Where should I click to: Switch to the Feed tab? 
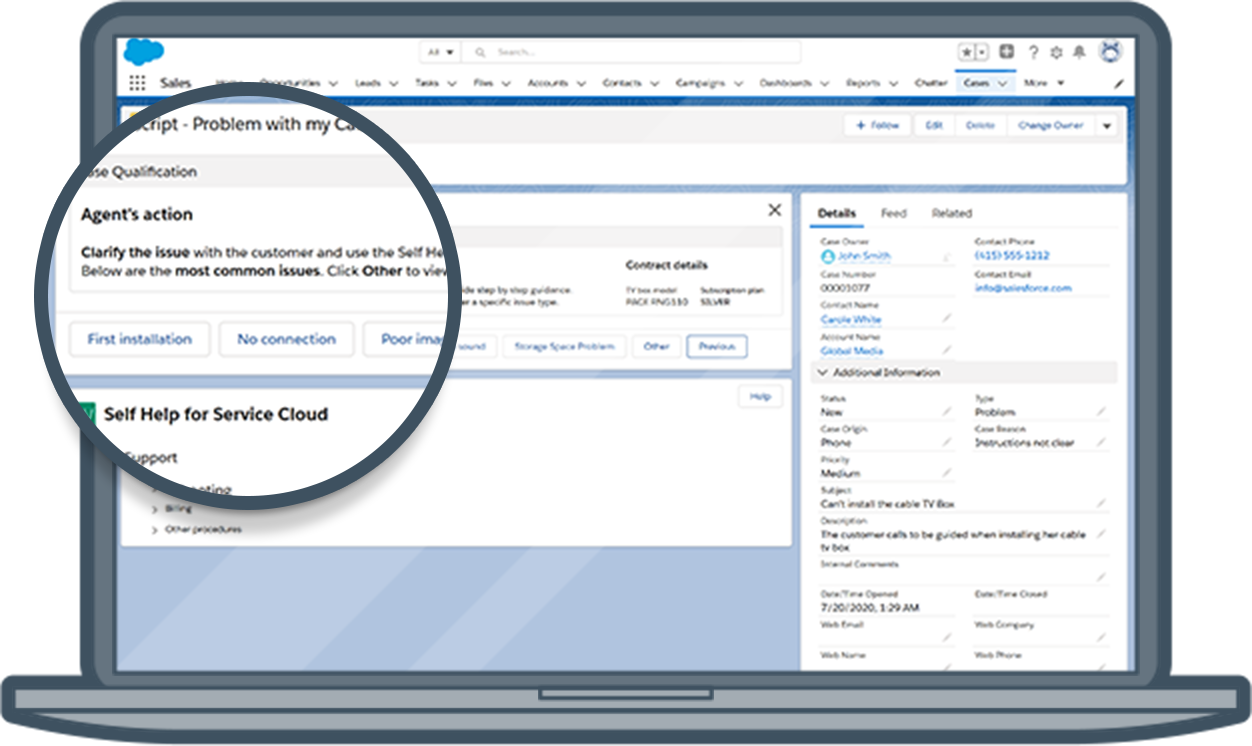click(x=893, y=213)
